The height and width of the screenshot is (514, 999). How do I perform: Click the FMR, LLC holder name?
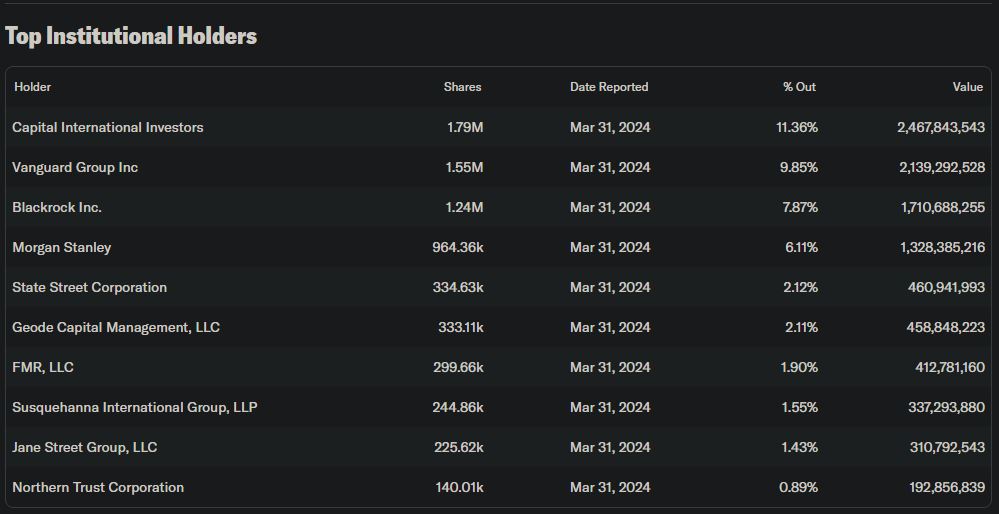point(43,367)
